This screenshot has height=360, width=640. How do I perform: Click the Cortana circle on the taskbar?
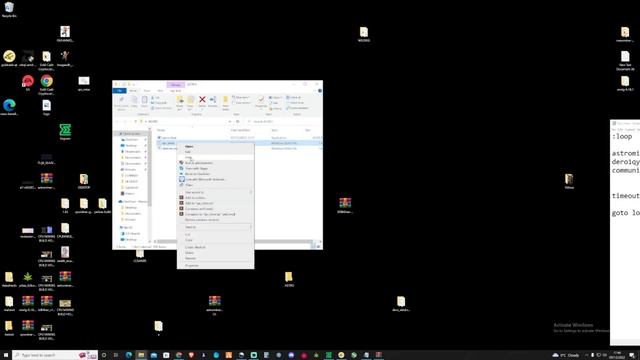104,355
